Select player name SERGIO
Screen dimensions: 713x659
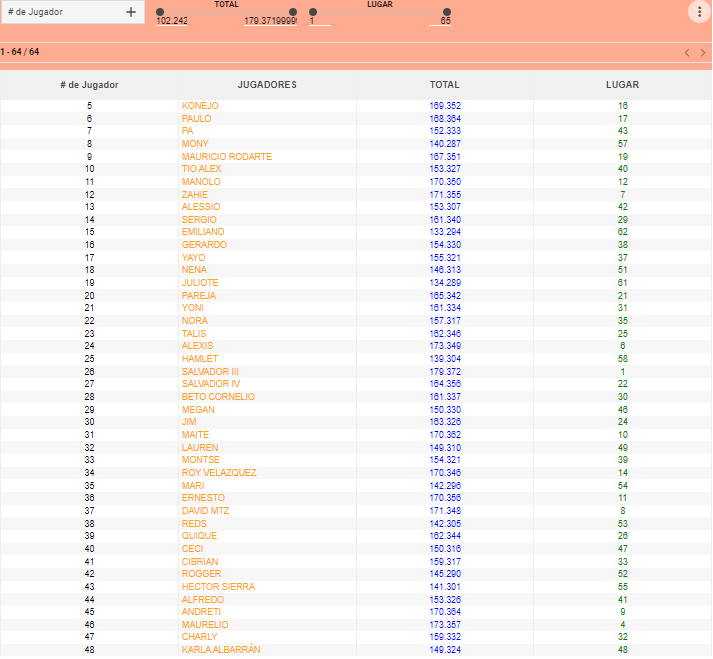(x=199, y=220)
